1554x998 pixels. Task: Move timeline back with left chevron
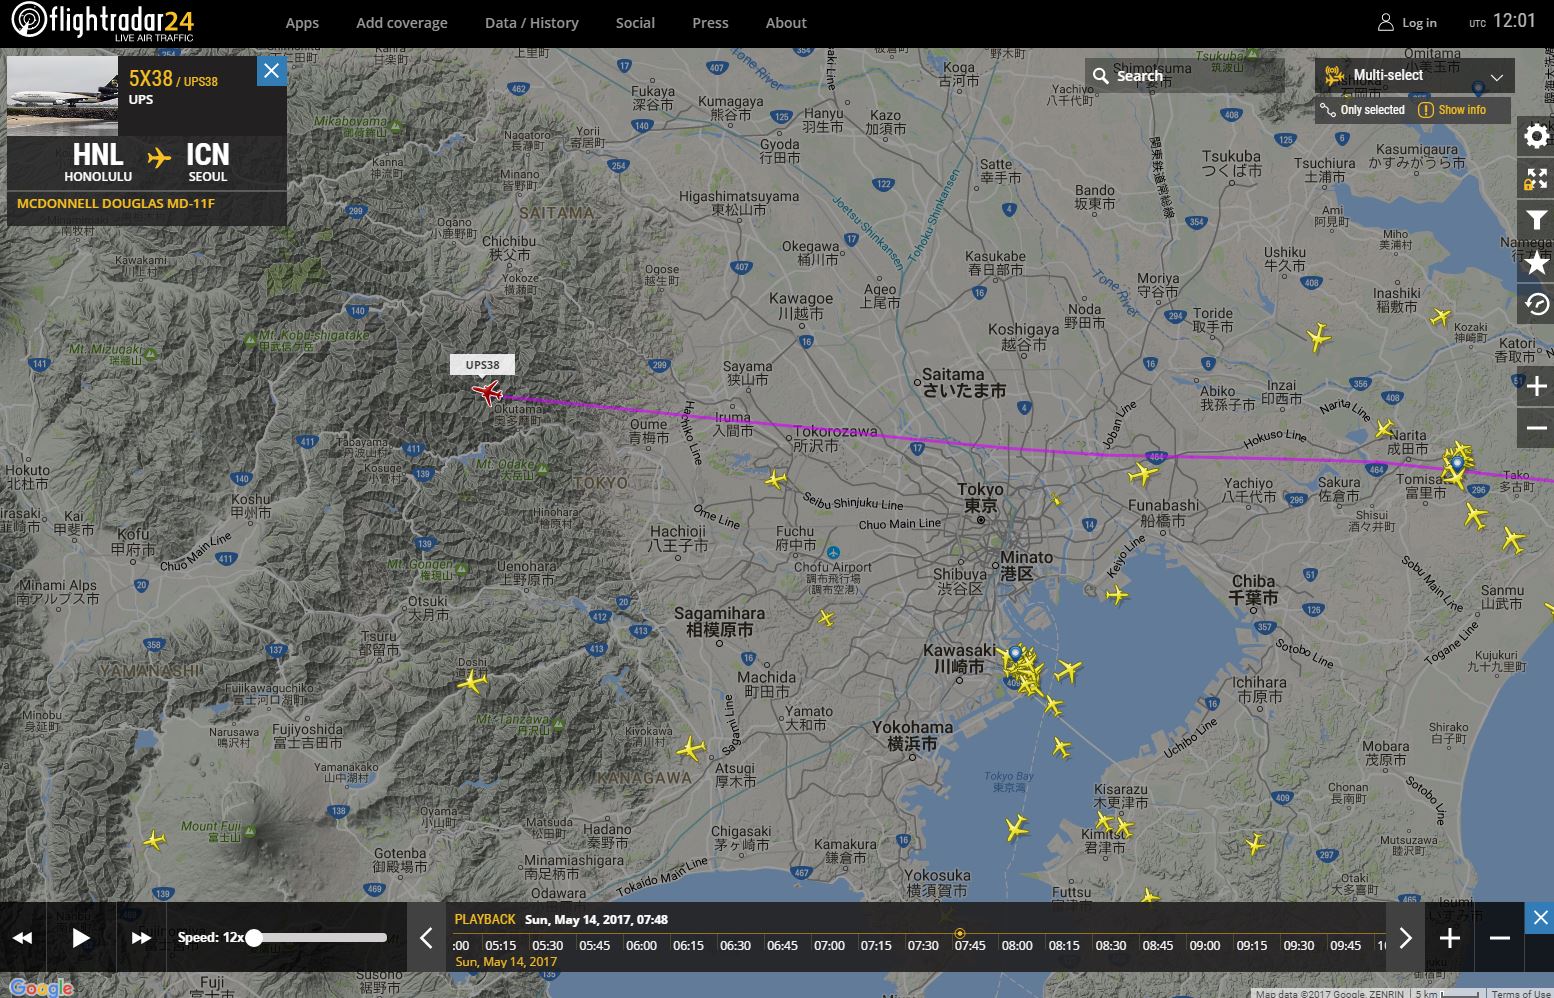[x=426, y=938]
